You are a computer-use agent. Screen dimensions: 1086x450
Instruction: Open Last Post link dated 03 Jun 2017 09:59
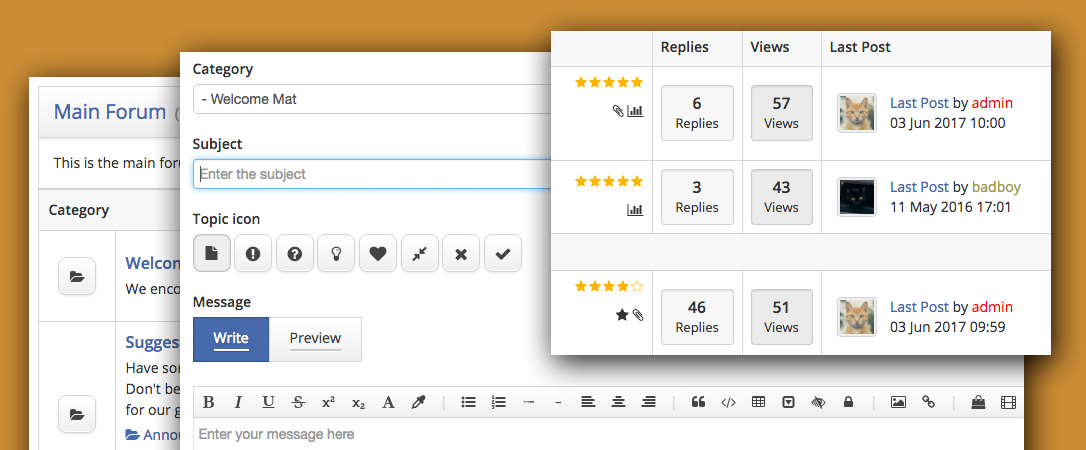[919, 307]
